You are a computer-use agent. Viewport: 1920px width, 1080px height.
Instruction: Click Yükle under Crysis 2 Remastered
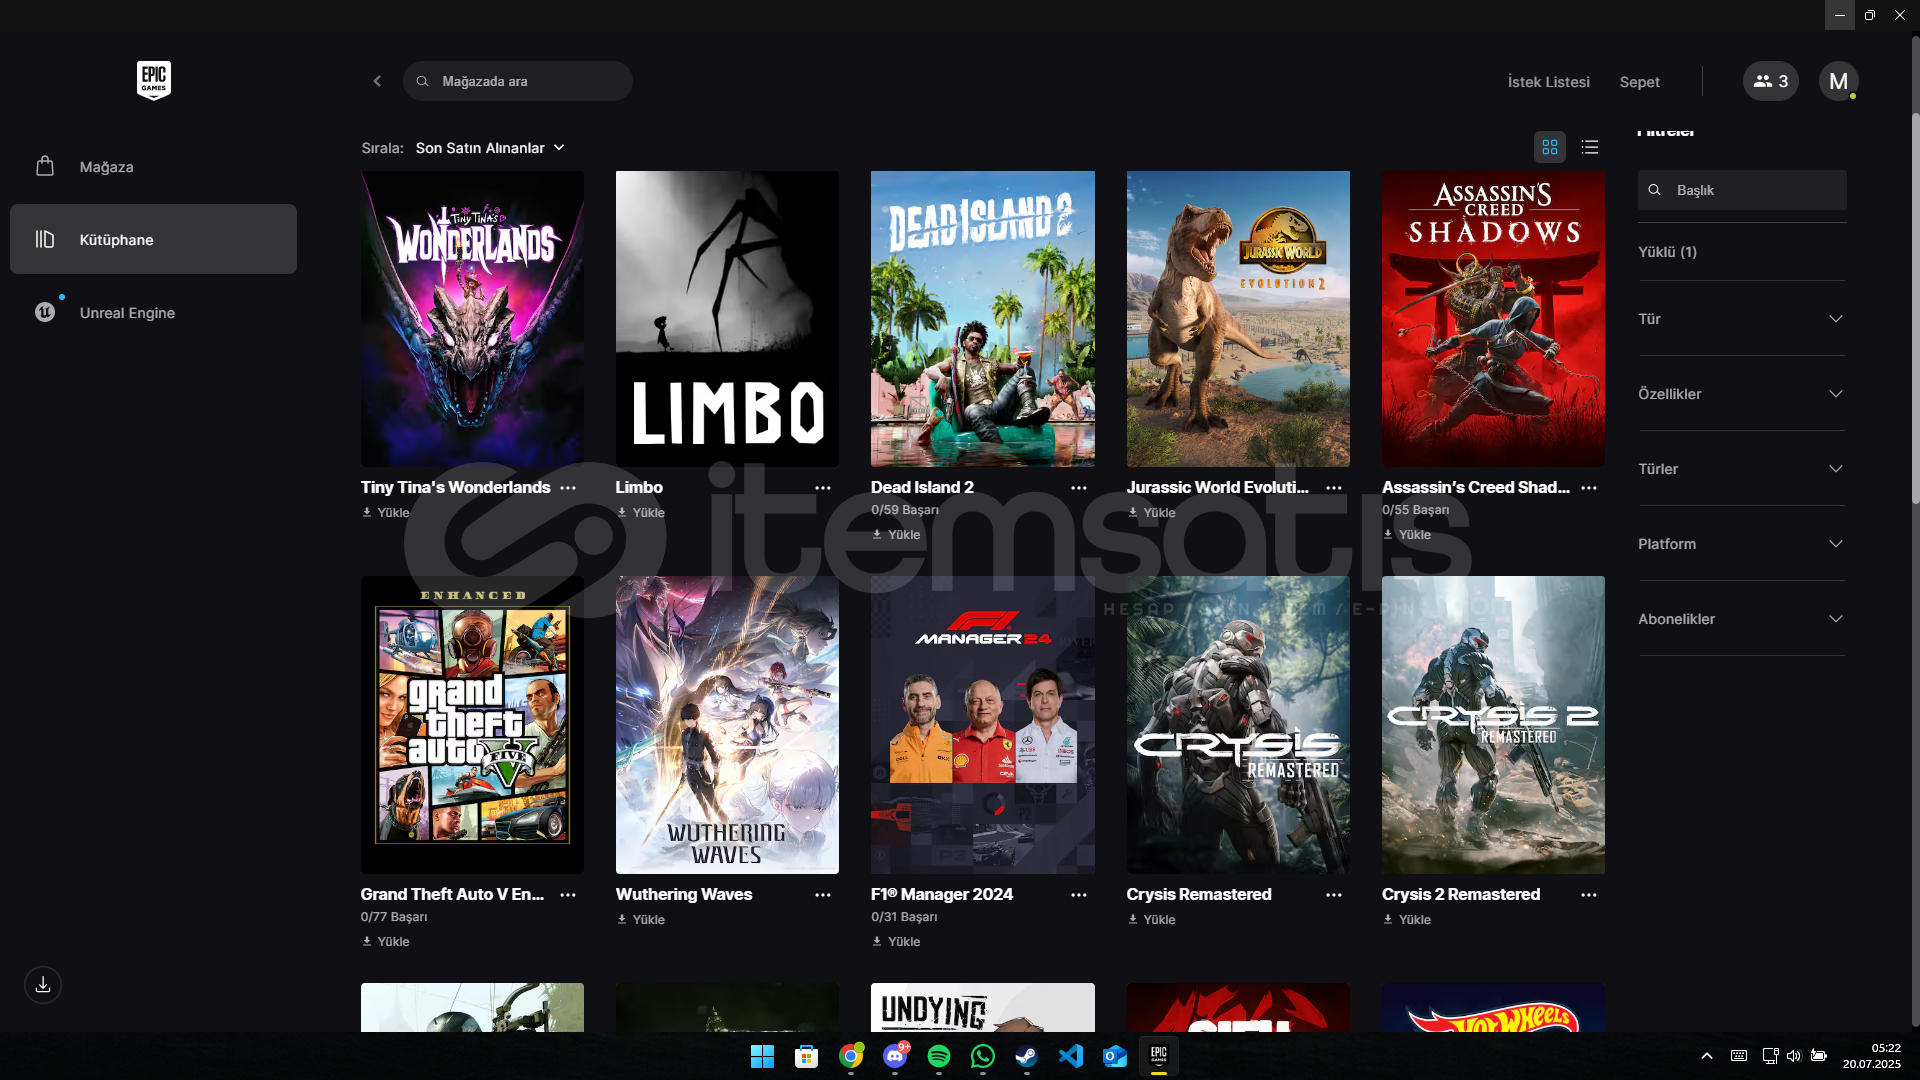coord(1407,920)
